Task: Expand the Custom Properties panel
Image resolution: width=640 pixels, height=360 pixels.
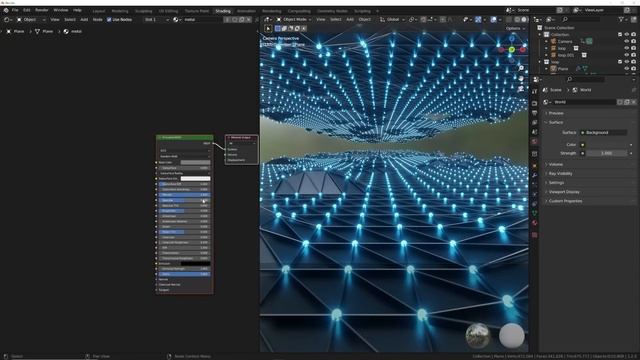Action: 565,201
